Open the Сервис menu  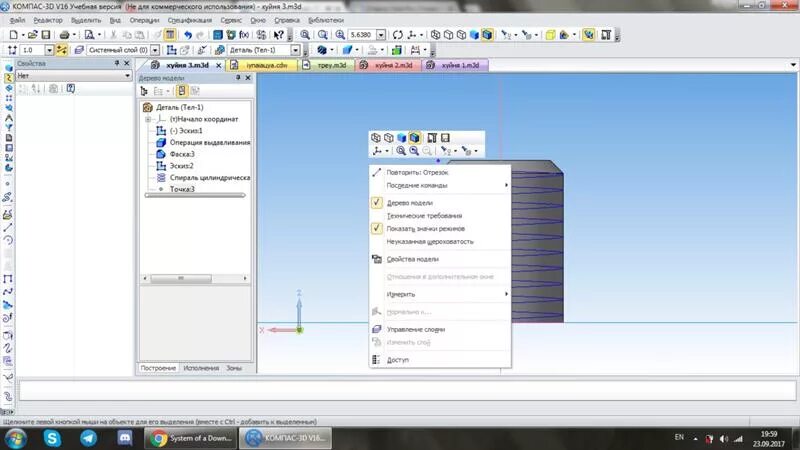pos(231,20)
